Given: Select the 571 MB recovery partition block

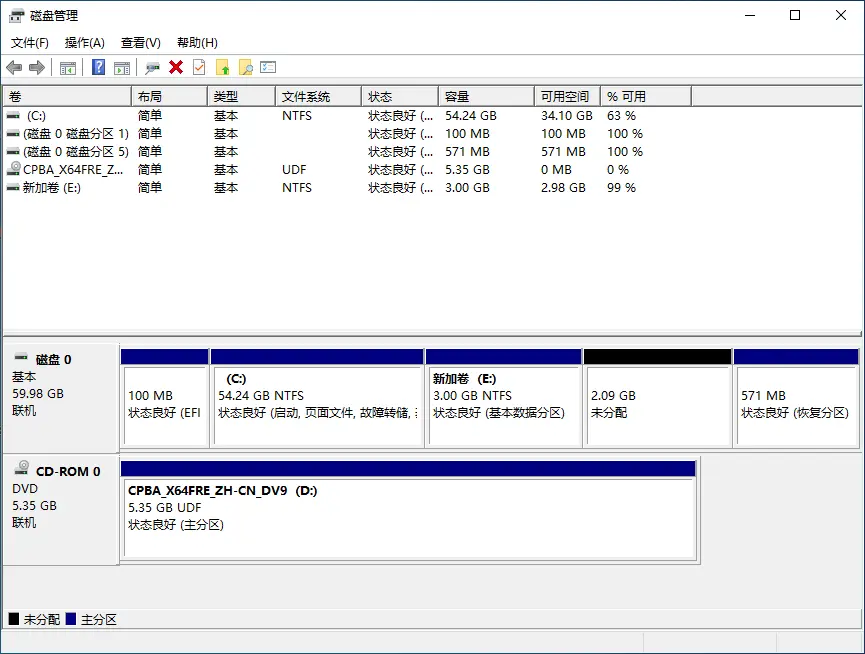Looking at the screenshot, I should tap(796, 398).
